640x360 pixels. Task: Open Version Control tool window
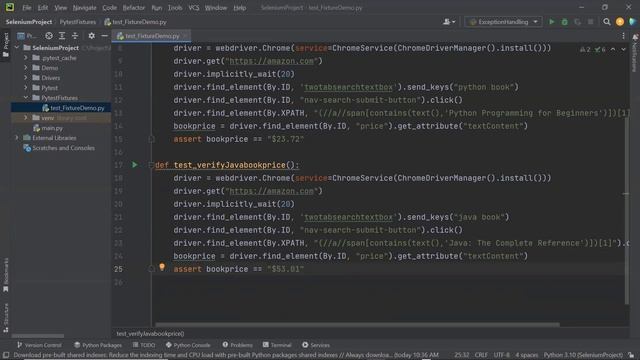click(39, 345)
